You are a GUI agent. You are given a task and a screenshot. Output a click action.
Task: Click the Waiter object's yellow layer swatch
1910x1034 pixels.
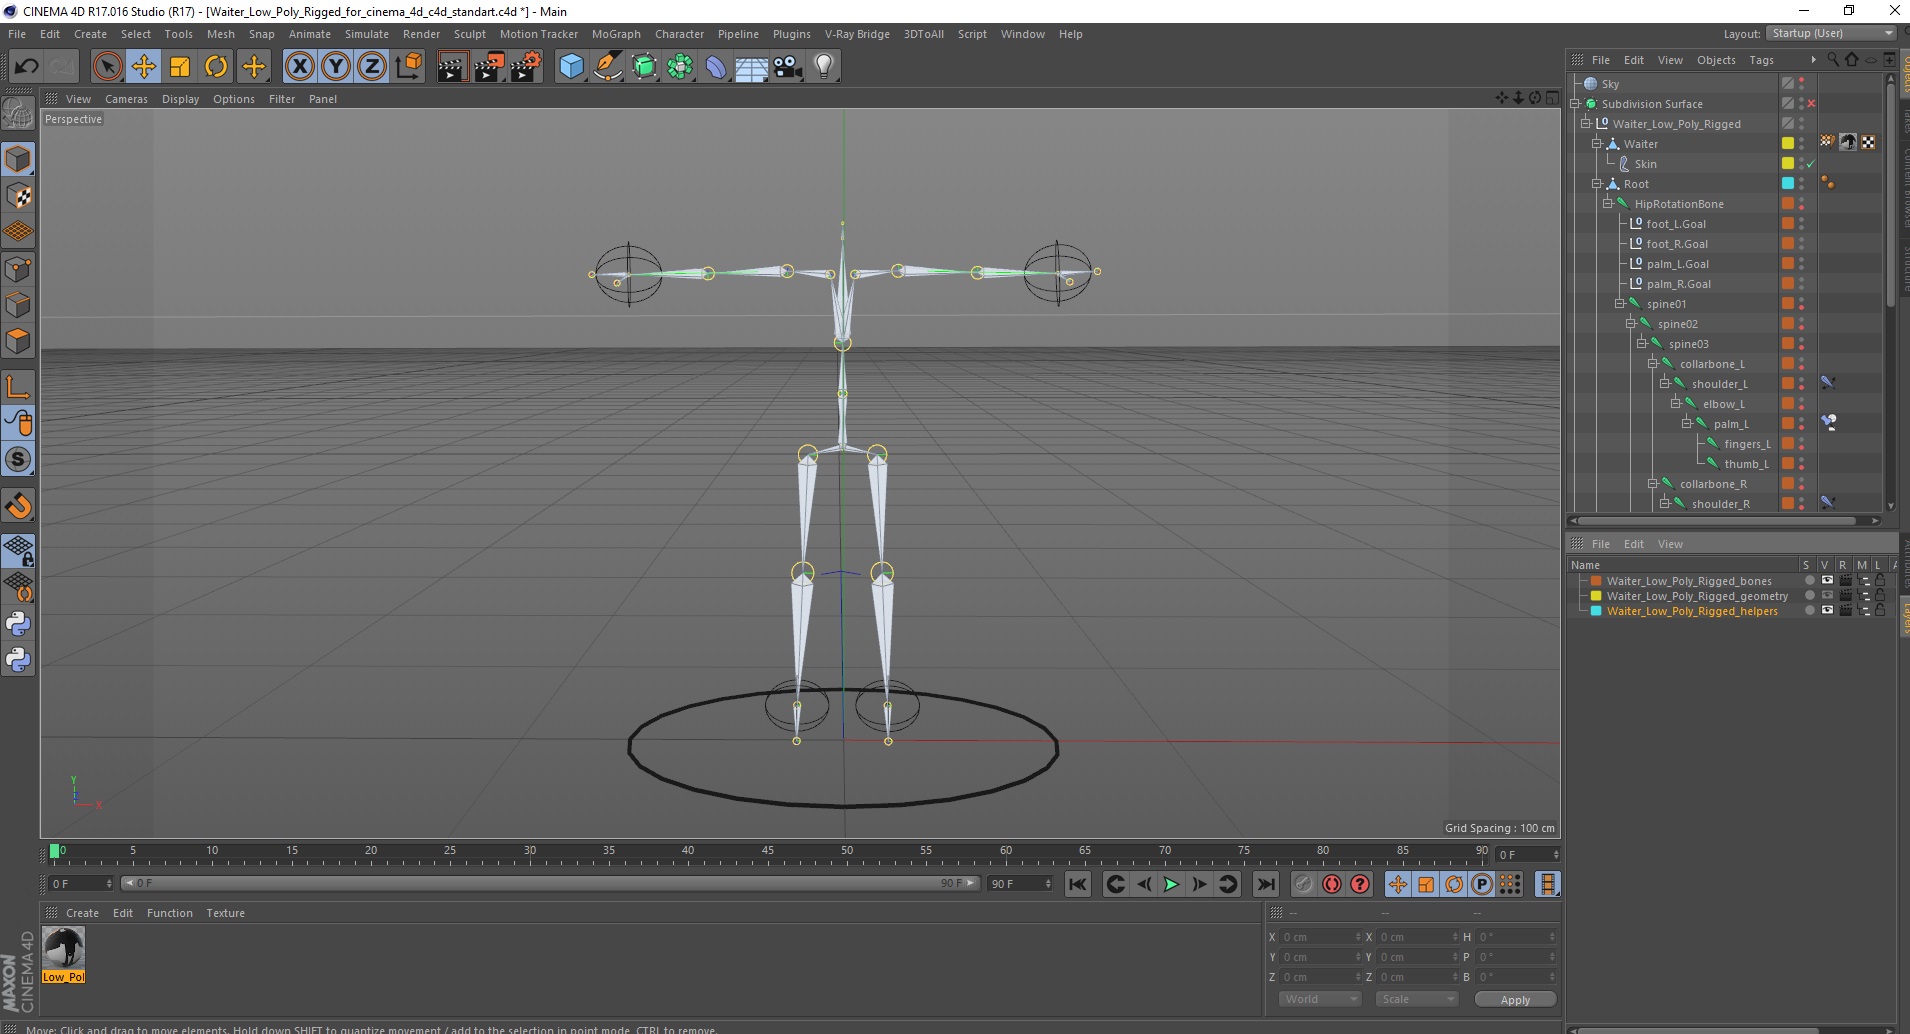pos(1788,144)
